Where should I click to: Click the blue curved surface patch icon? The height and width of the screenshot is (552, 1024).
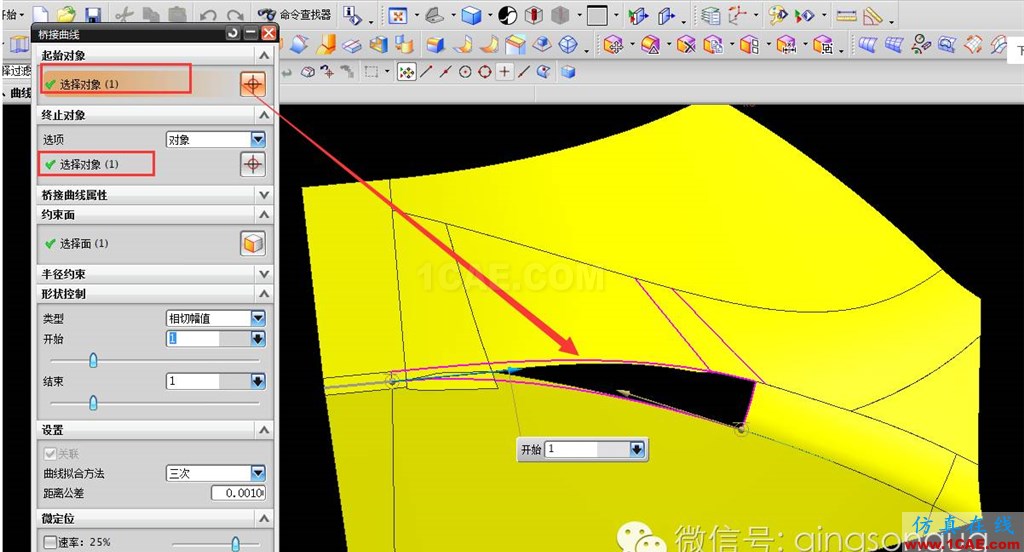click(x=867, y=44)
